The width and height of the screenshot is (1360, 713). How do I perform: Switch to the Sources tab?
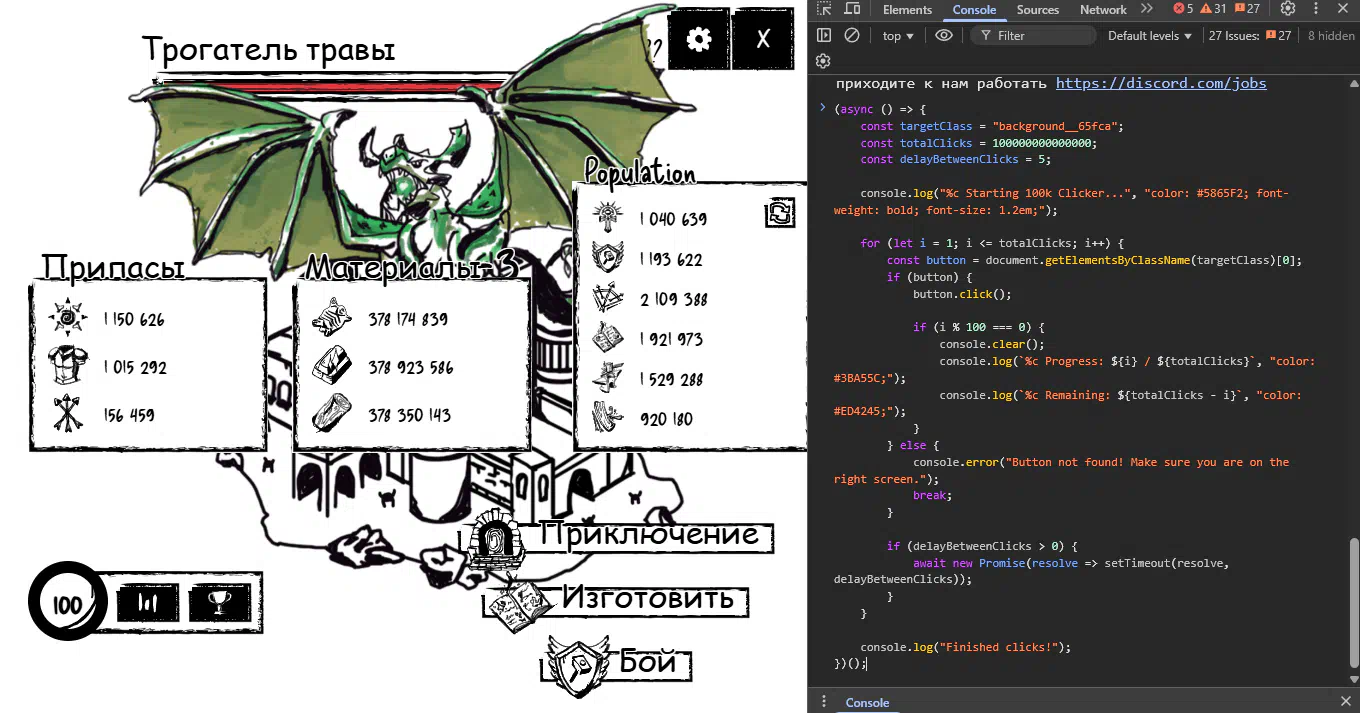click(x=1037, y=10)
